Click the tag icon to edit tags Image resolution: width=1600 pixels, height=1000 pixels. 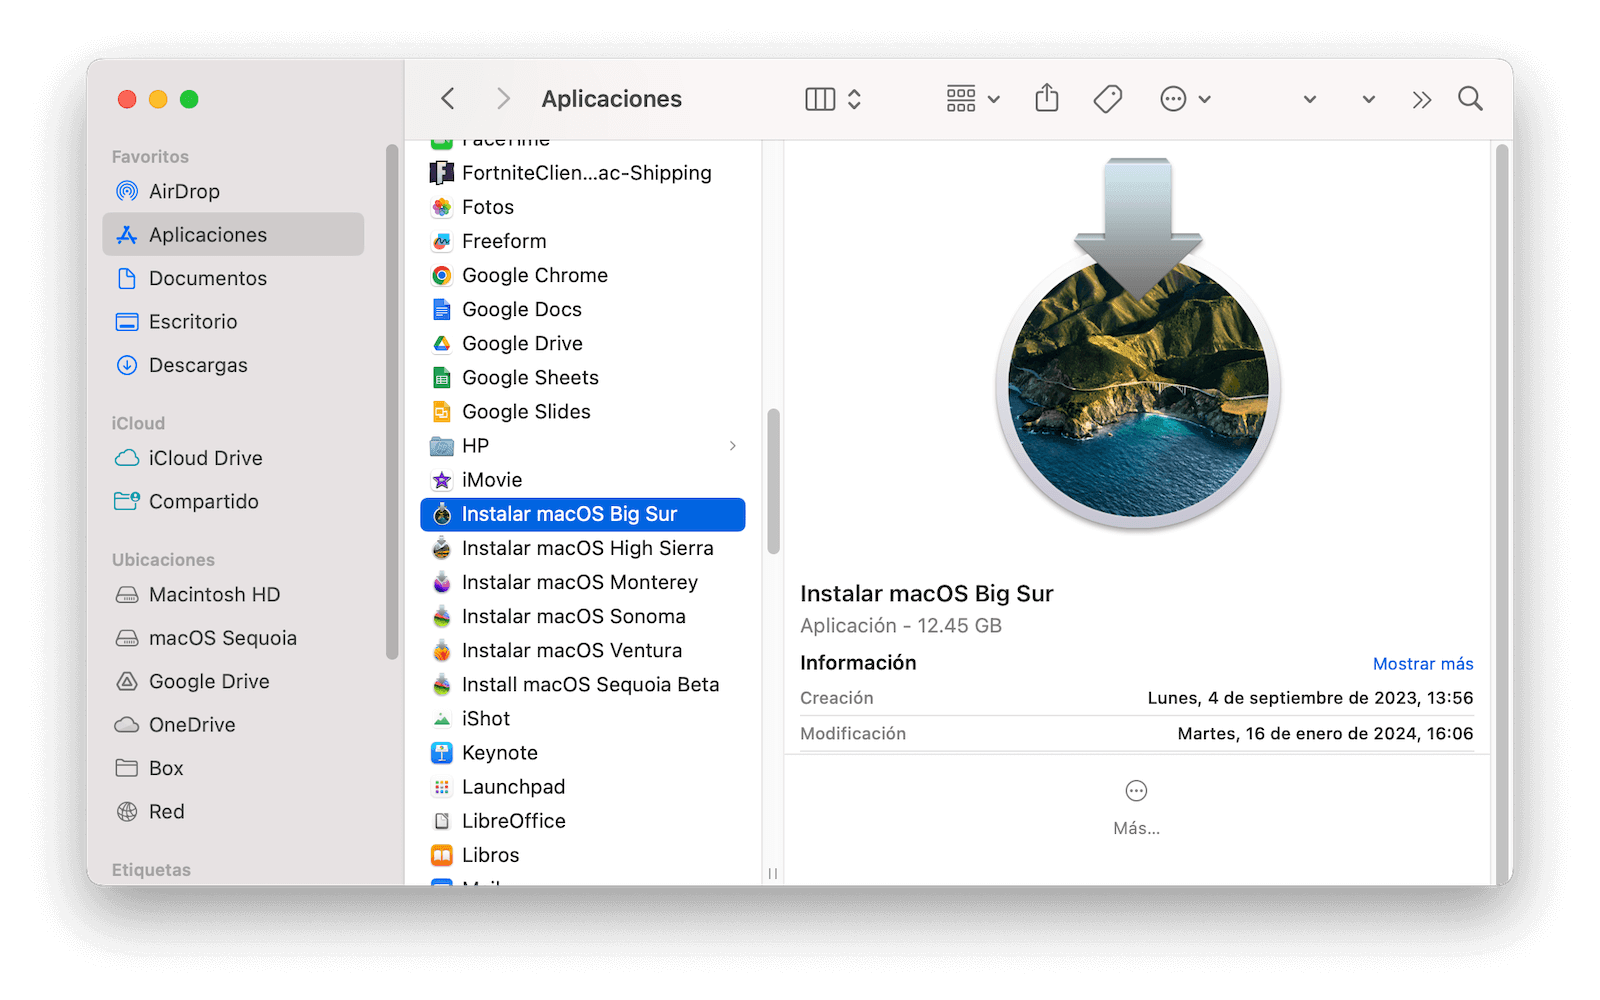point(1108,99)
